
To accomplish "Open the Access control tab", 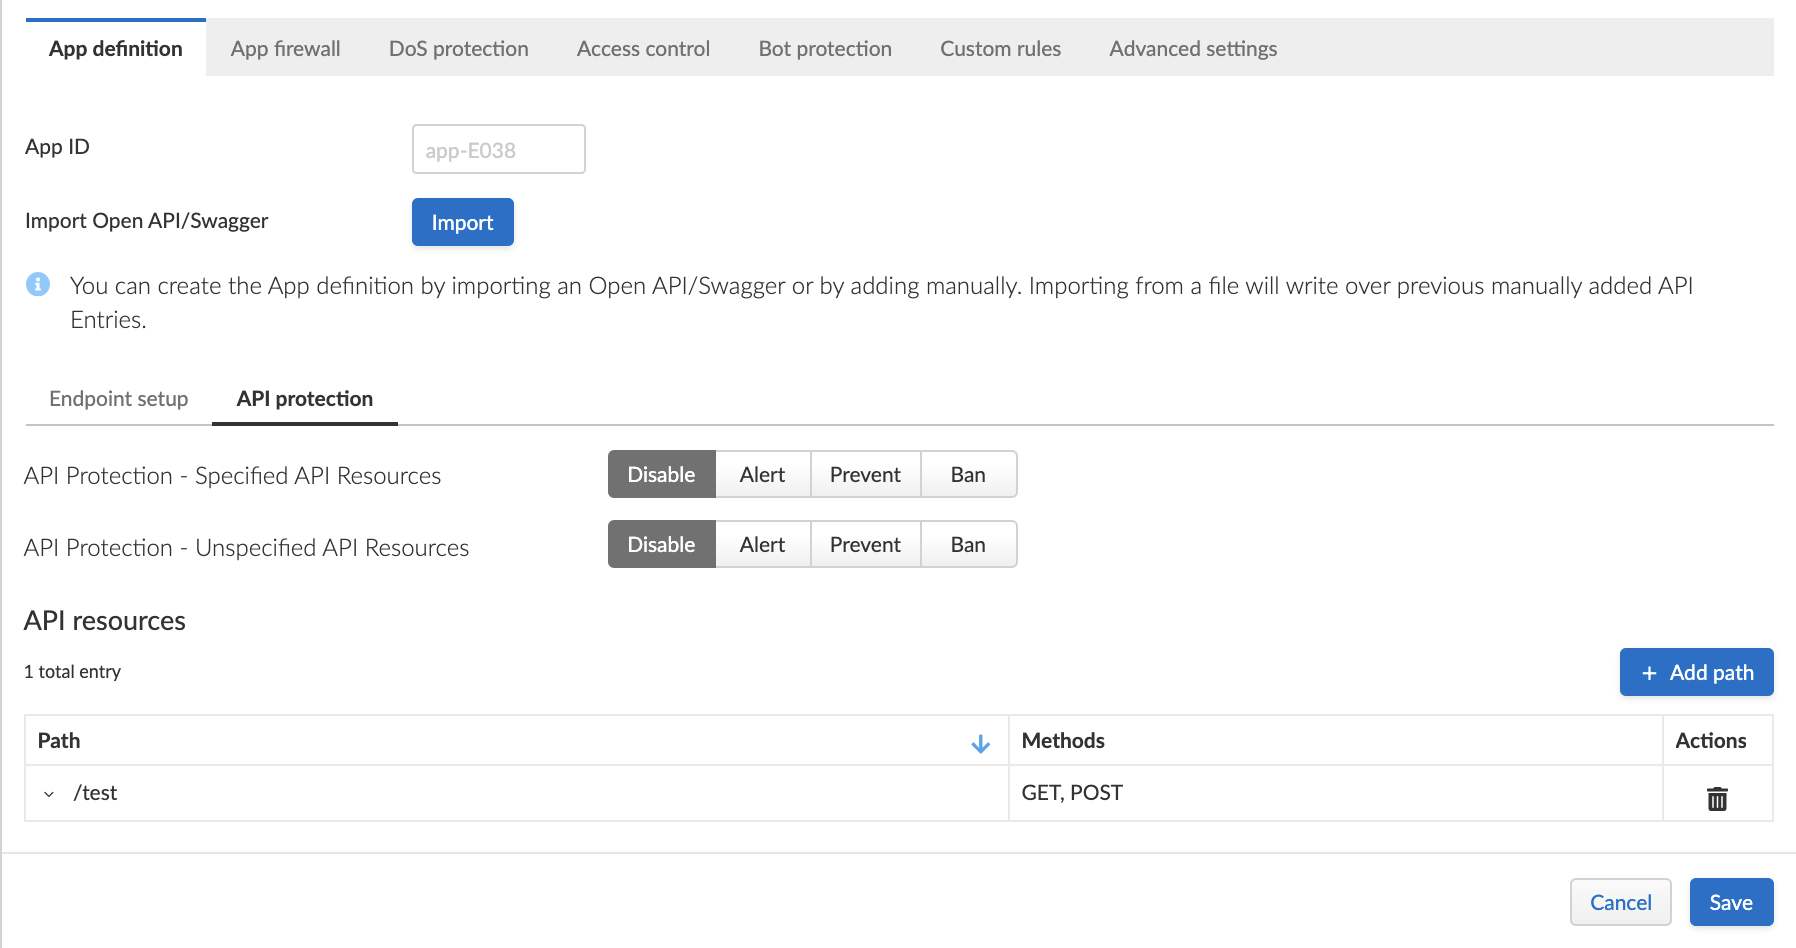I will click(643, 48).
